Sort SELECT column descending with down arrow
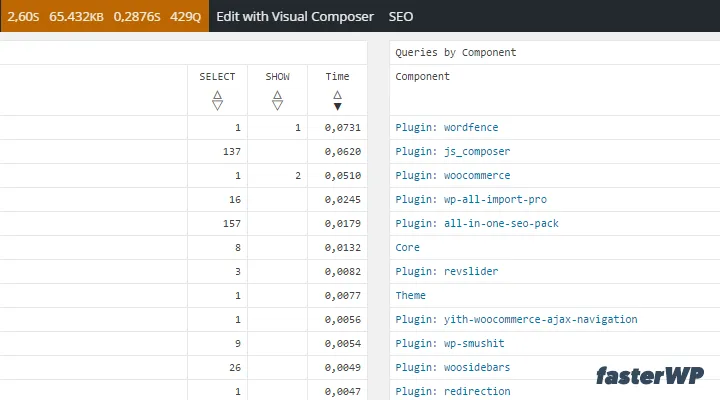720x400 pixels. pyautogui.click(x=217, y=106)
